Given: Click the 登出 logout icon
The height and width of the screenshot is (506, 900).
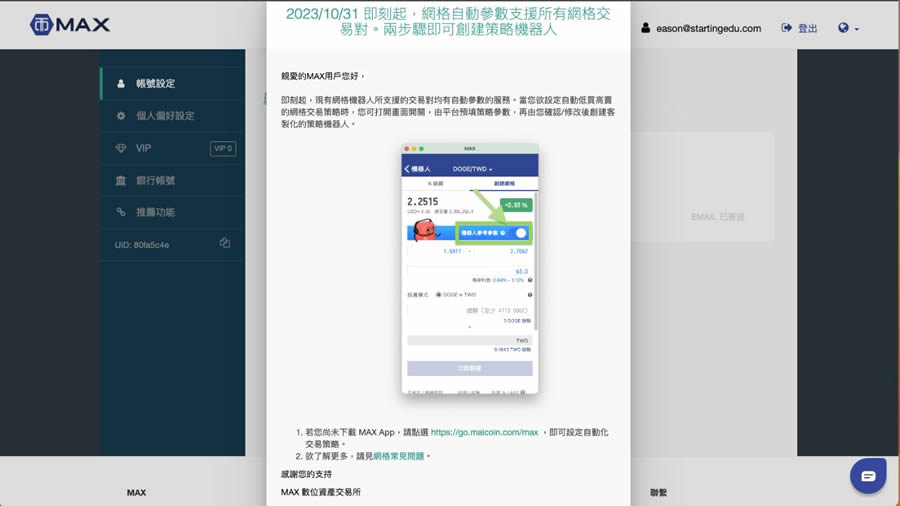Looking at the screenshot, I should coord(787,28).
